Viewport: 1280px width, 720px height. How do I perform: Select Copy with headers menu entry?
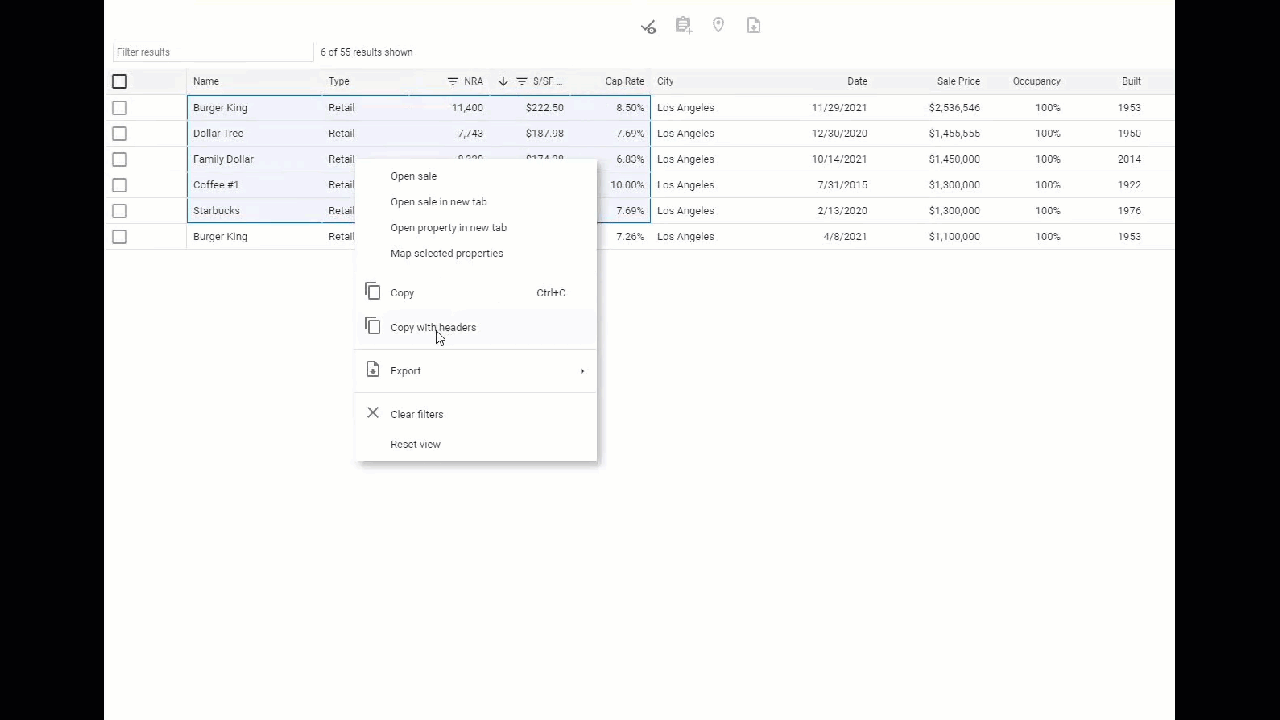[476, 327]
